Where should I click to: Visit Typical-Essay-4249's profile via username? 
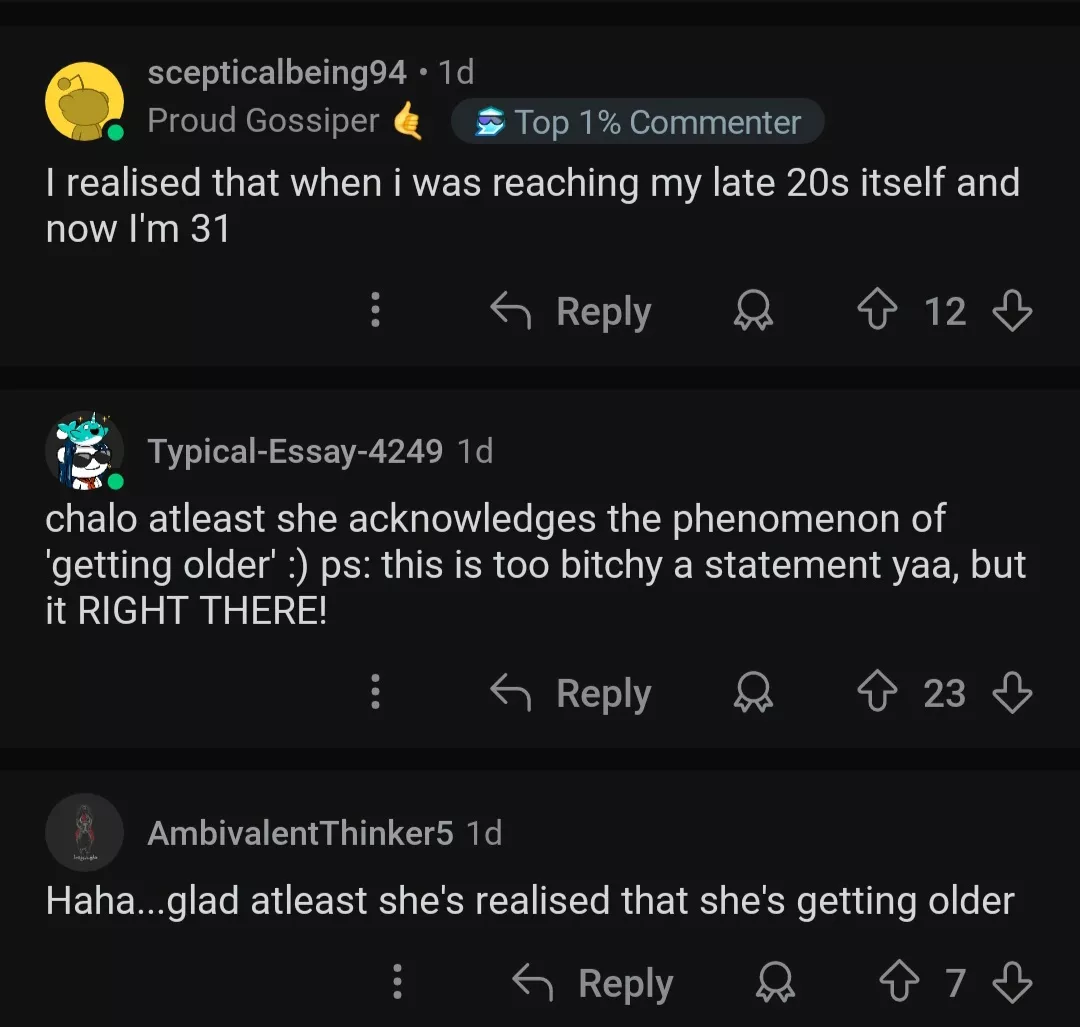tap(295, 451)
